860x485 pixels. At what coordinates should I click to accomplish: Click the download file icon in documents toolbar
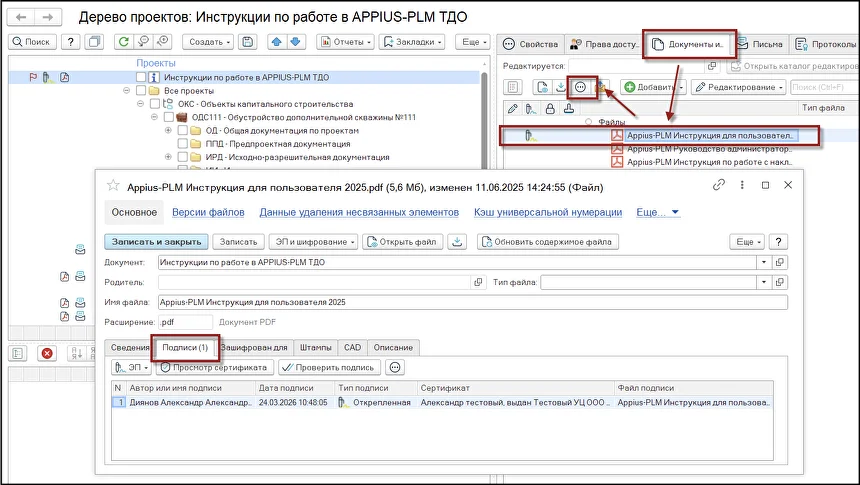coord(561,87)
